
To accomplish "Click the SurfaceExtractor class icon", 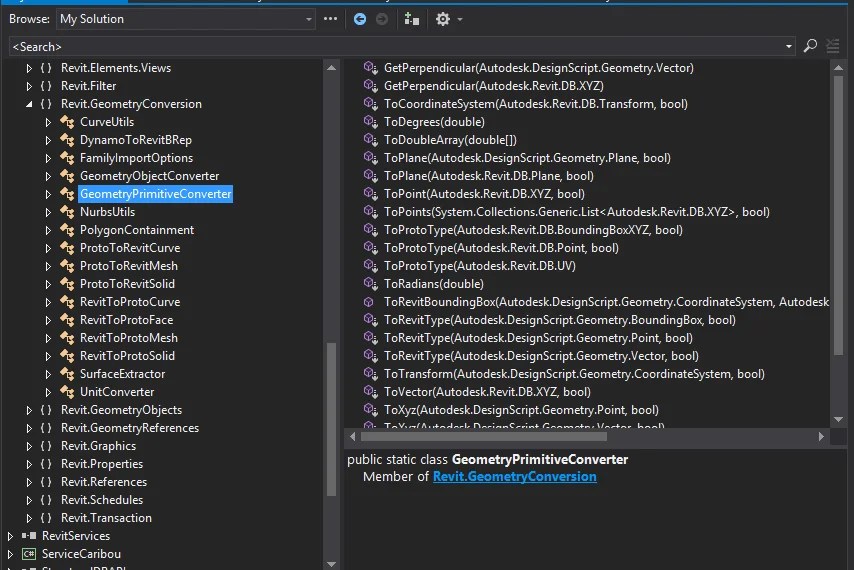I will 68,374.
